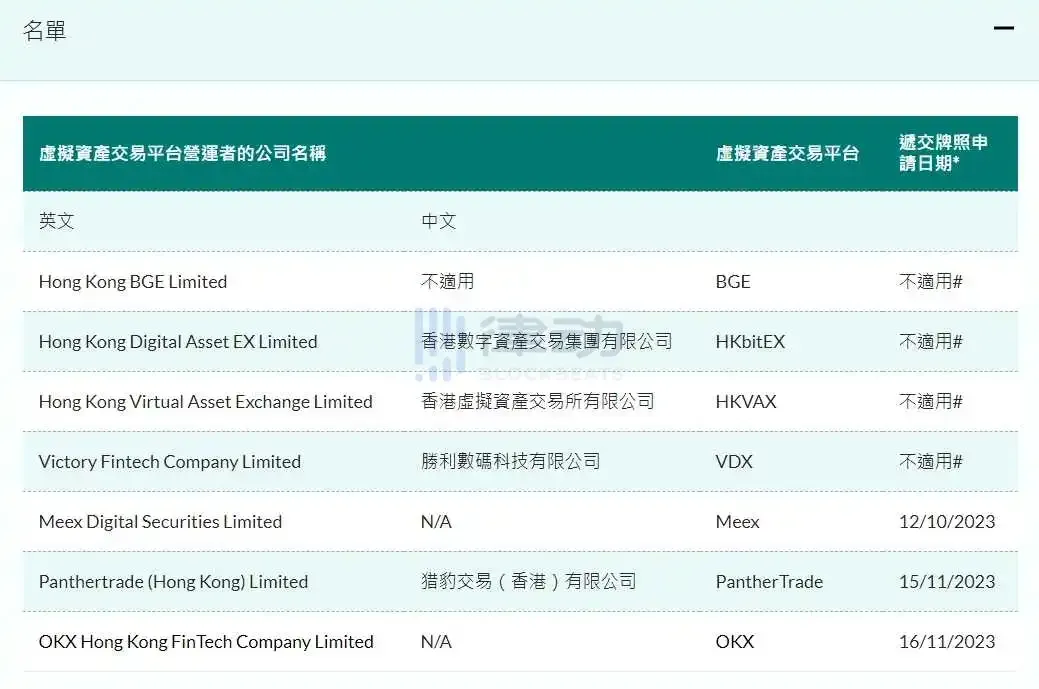Click the 中文 sub-header cell
Viewport: 1039px width, 689px height.
(439, 221)
